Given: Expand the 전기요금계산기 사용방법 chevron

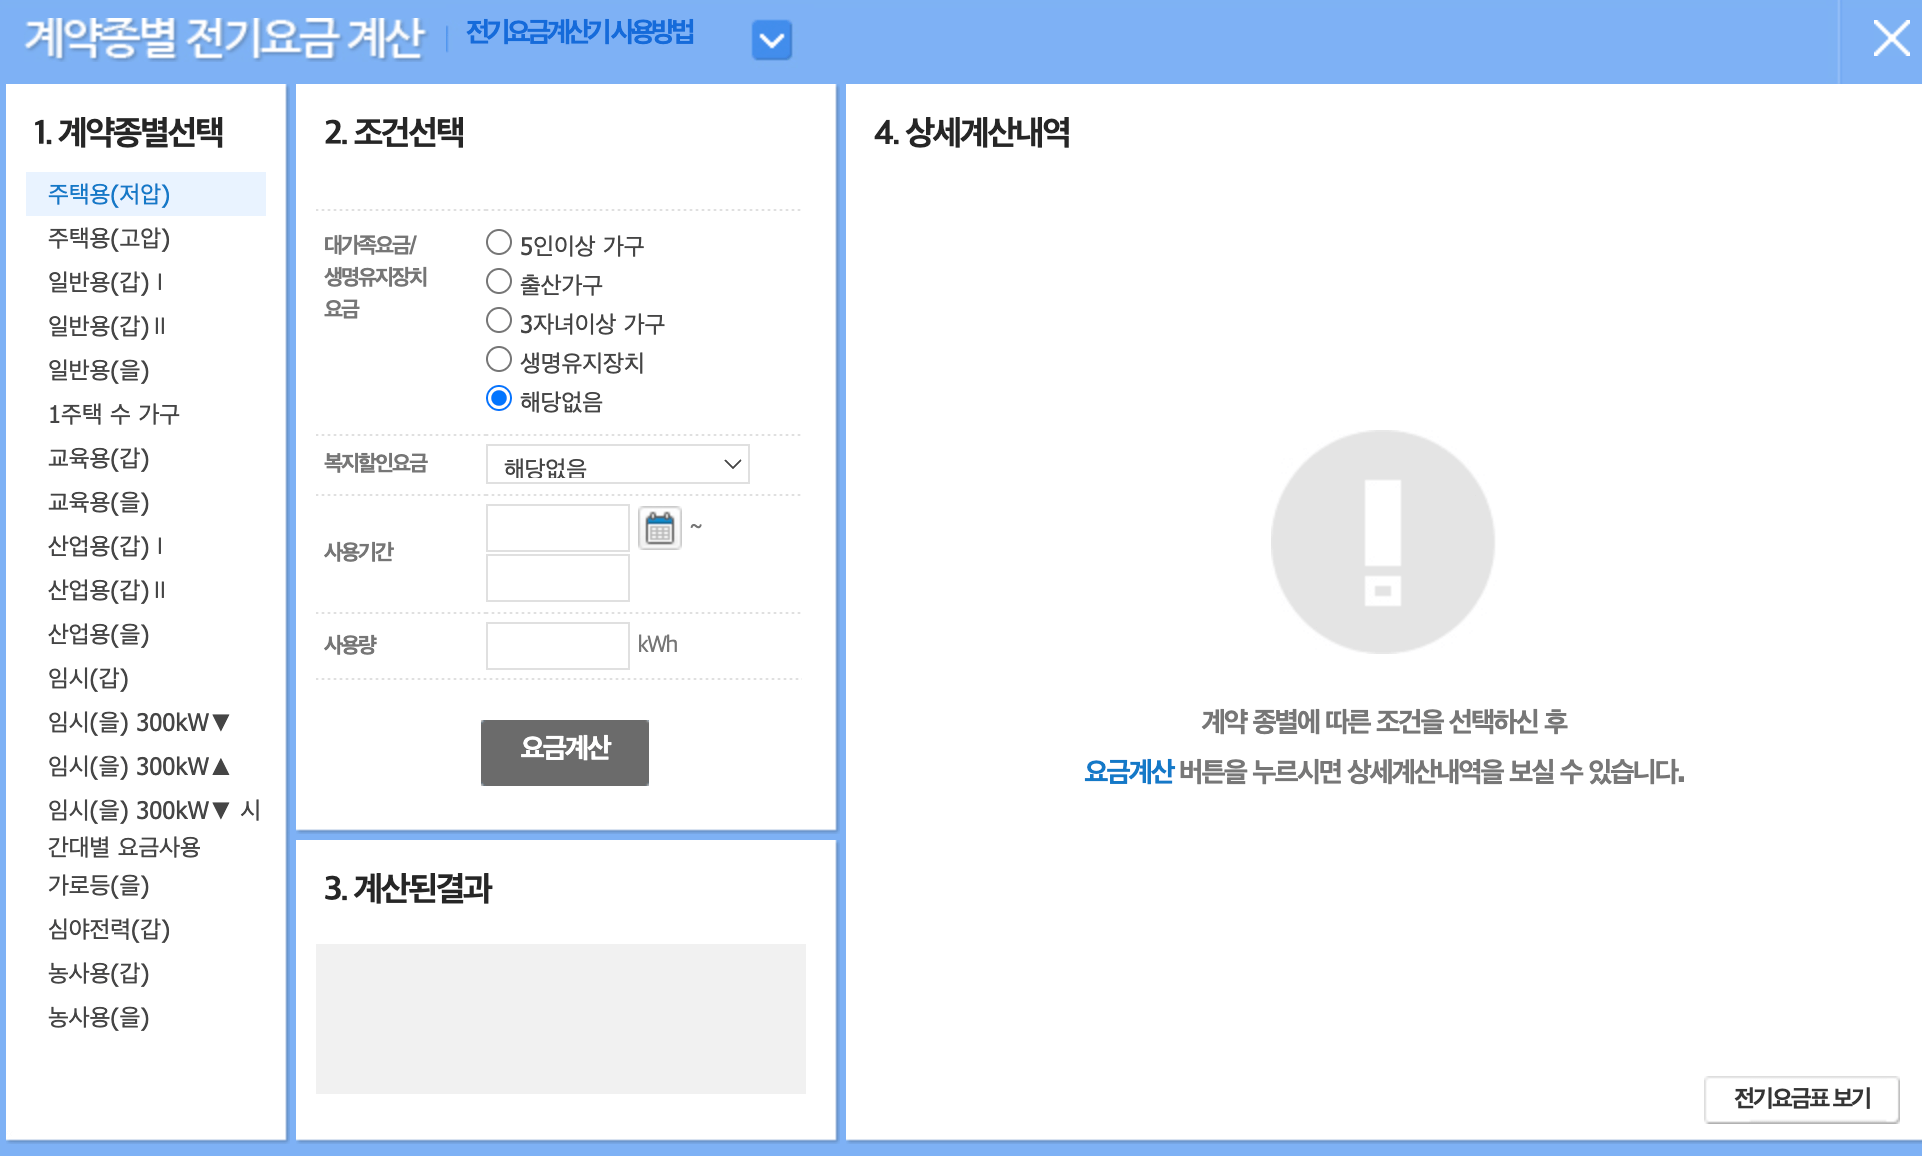Looking at the screenshot, I should point(770,39).
